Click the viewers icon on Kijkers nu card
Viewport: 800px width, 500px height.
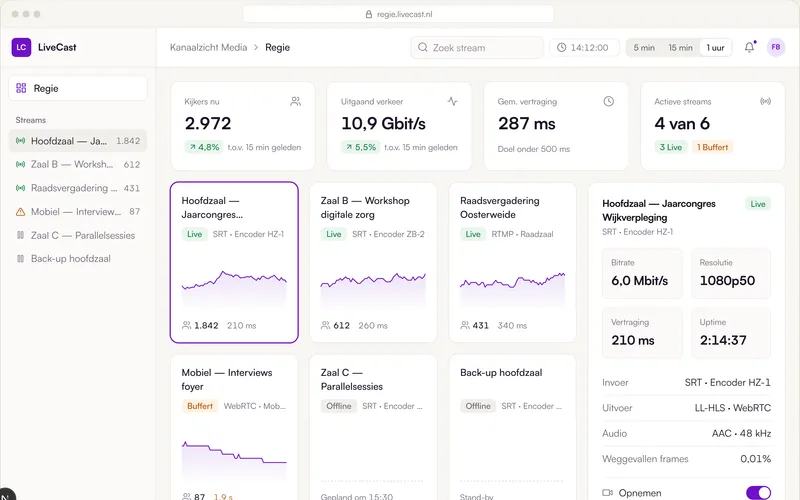click(x=295, y=102)
